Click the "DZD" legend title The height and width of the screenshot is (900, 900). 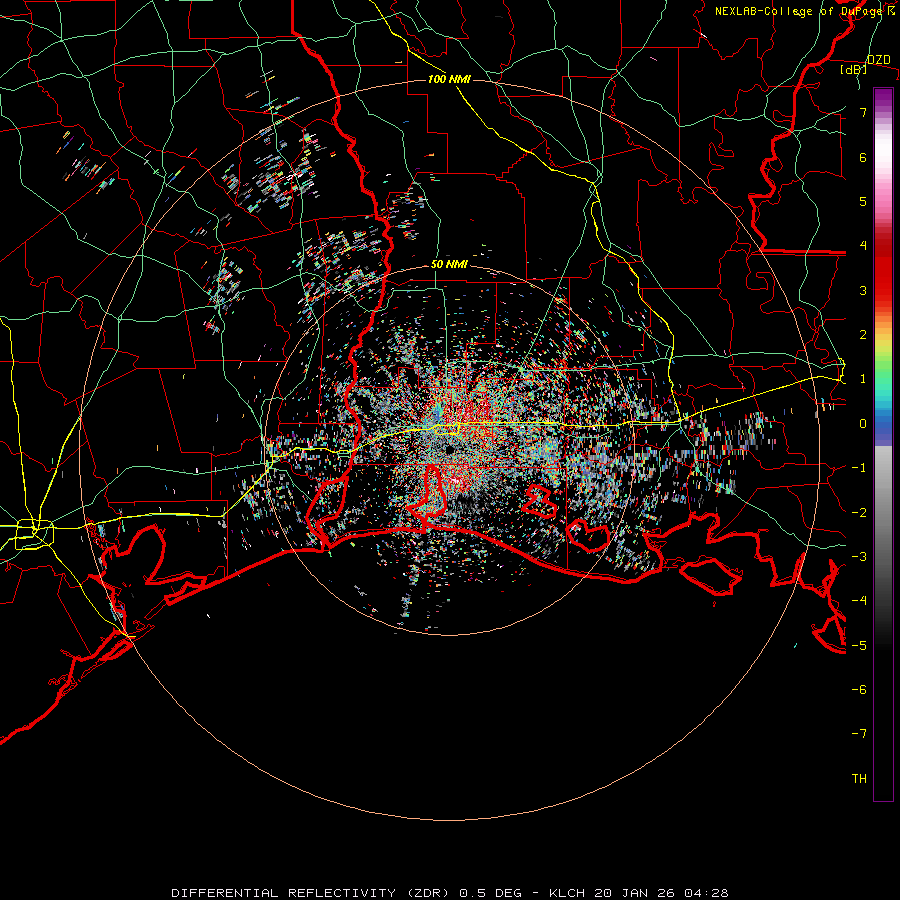(x=879, y=60)
